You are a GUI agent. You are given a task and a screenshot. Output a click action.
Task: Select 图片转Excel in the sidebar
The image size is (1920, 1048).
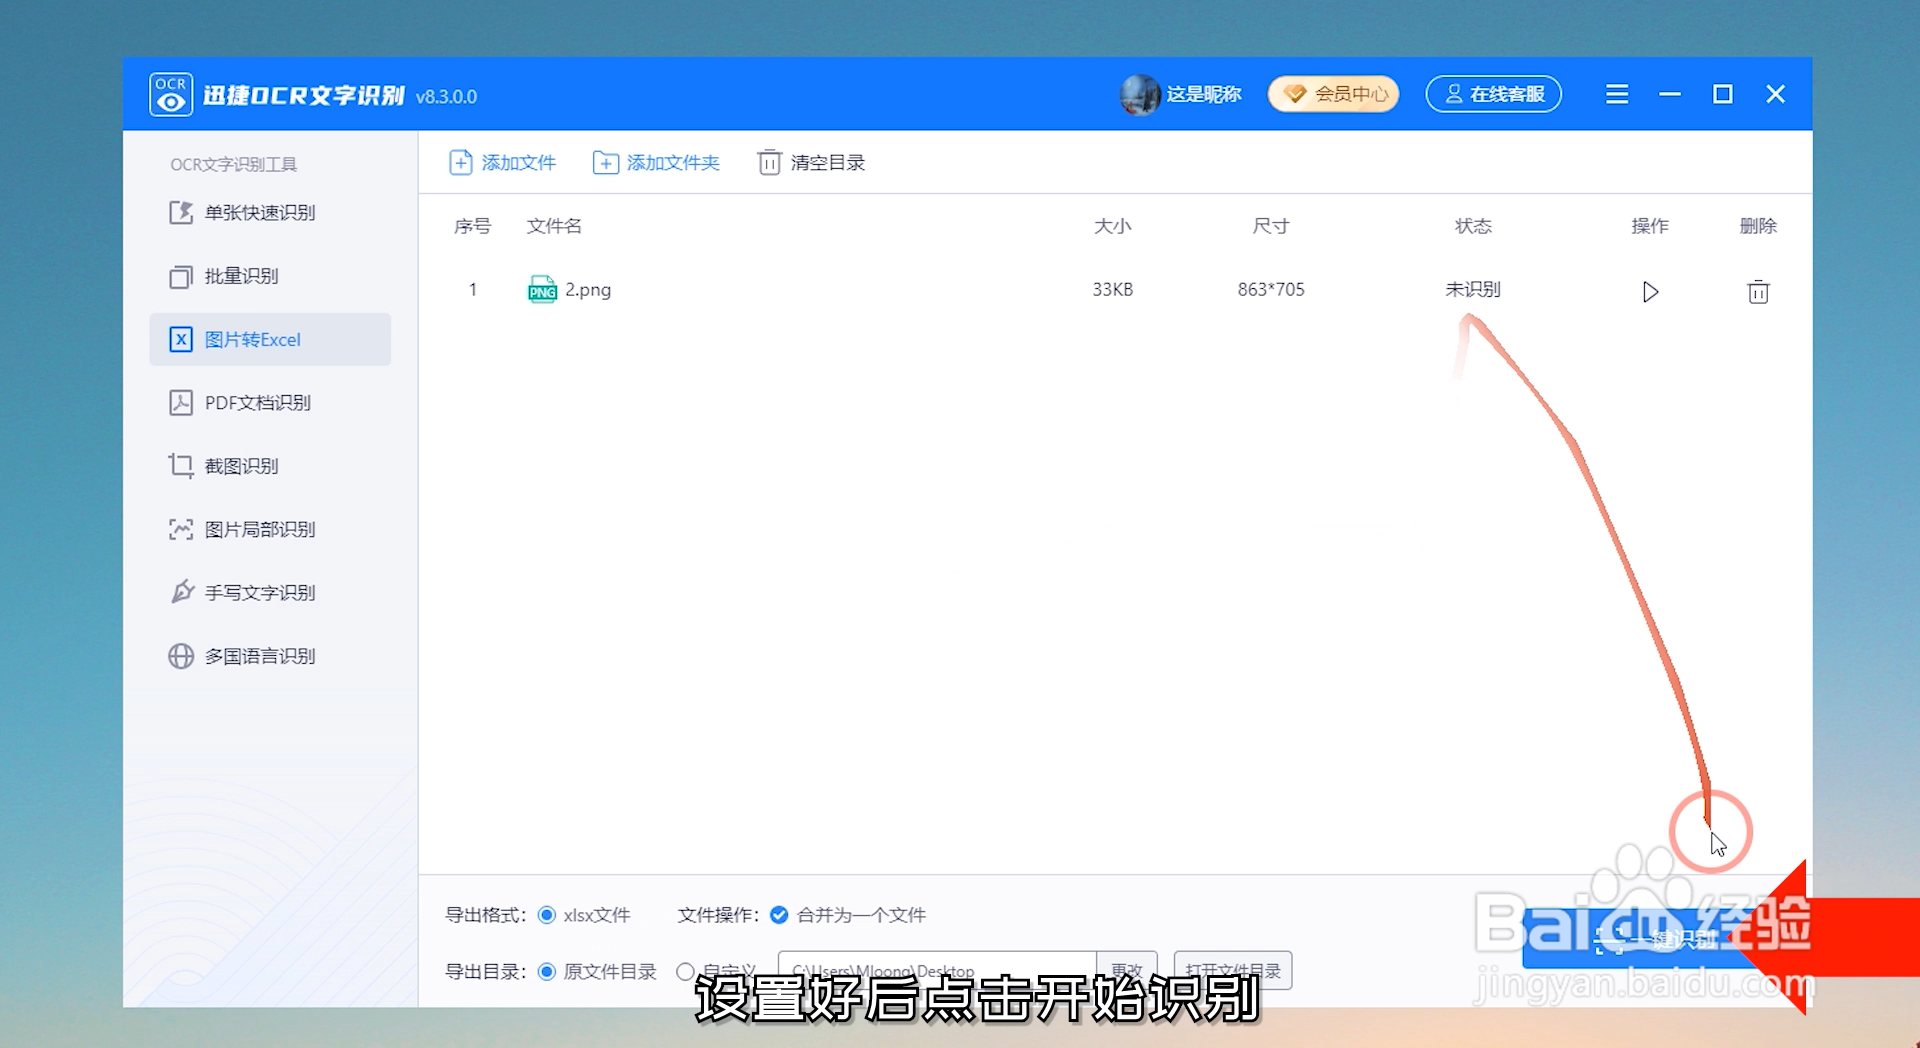pyautogui.click(x=270, y=339)
